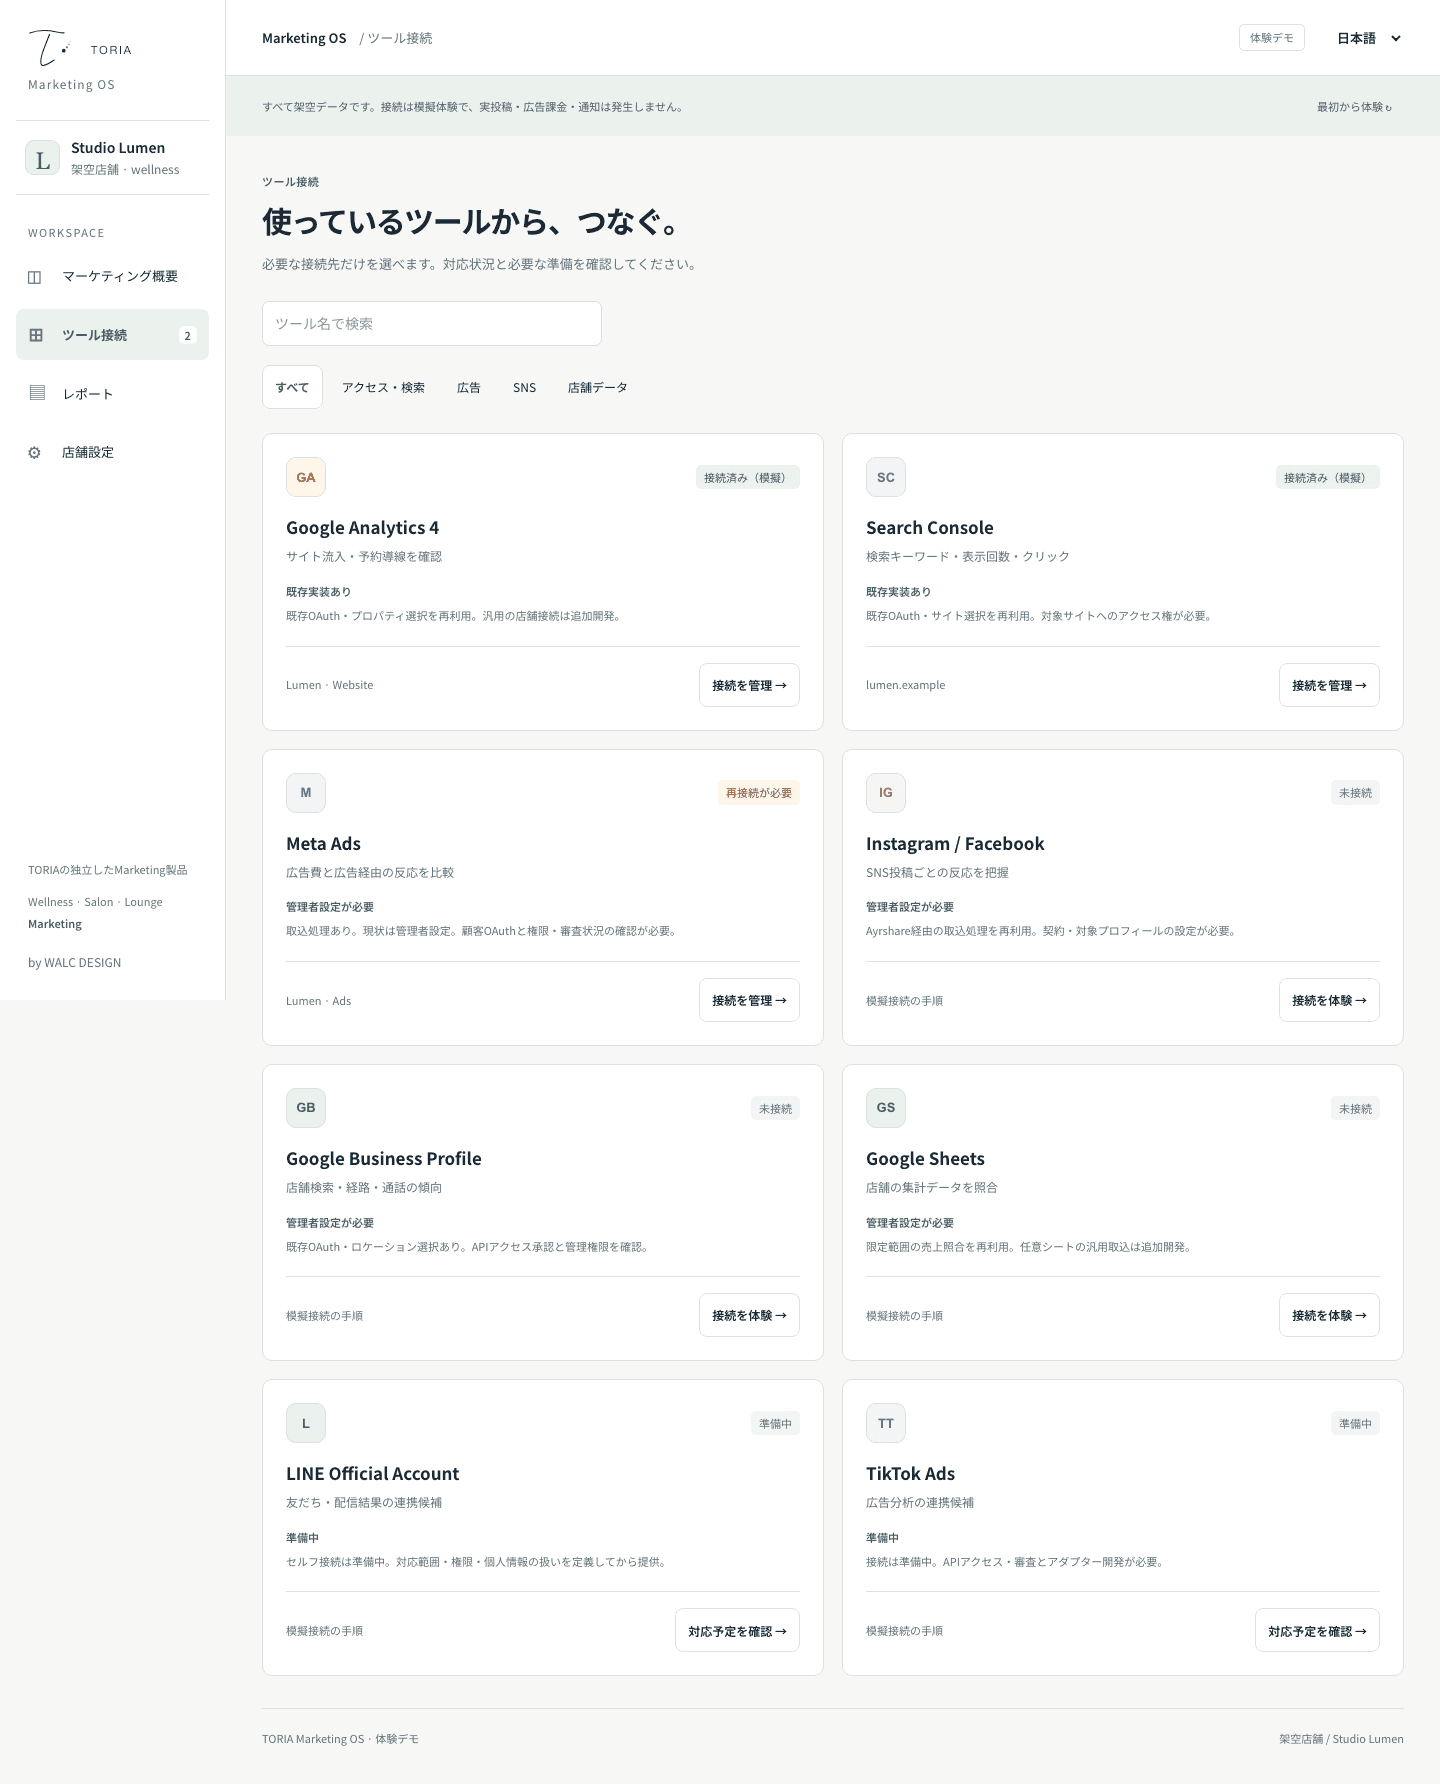Click the ツール名で検索 search field
The height and width of the screenshot is (1784, 1440).
[432, 323]
